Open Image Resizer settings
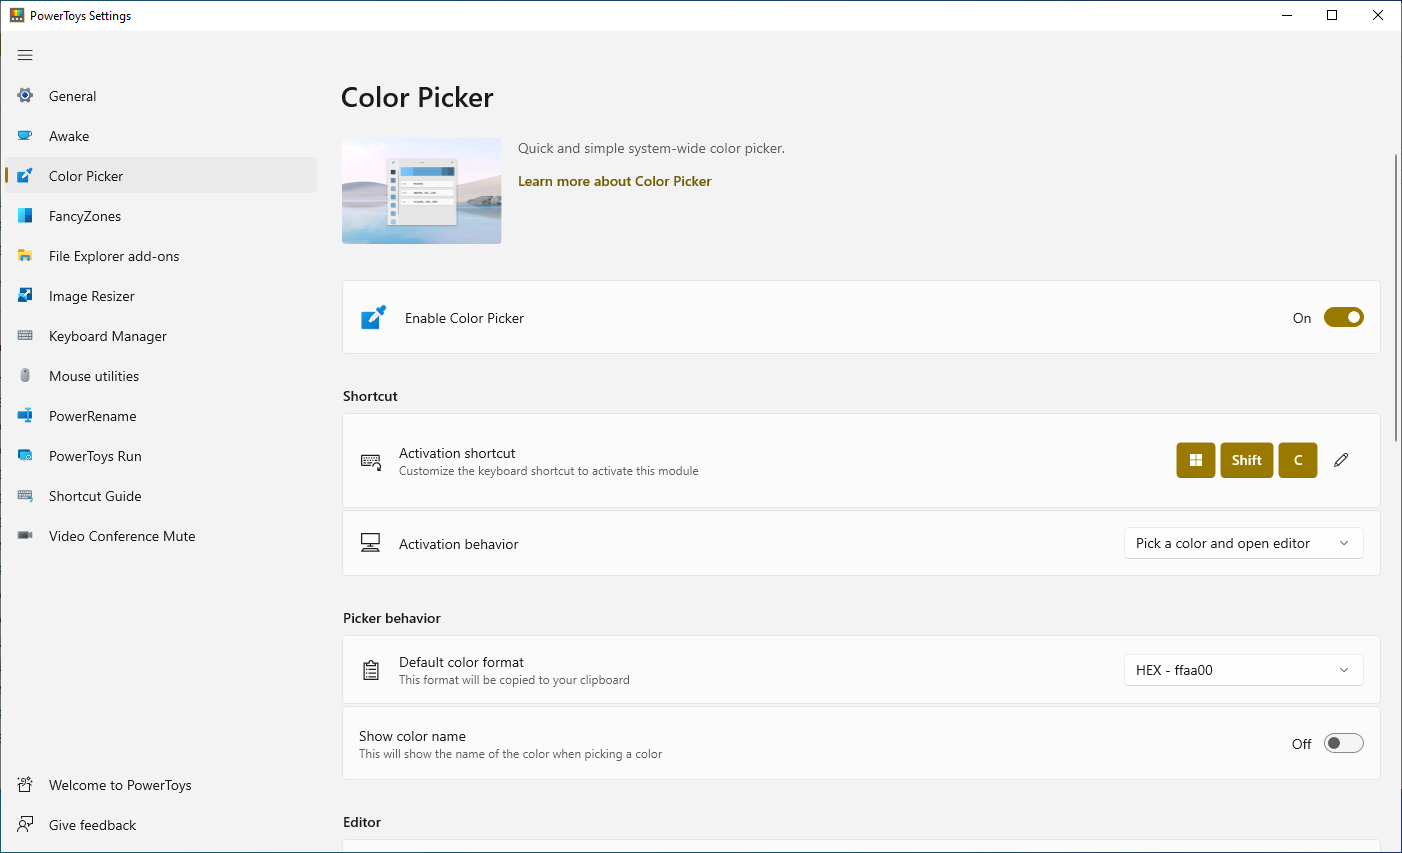Image resolution: width=1402 pixels, height=853 pixels. point(161,296)
